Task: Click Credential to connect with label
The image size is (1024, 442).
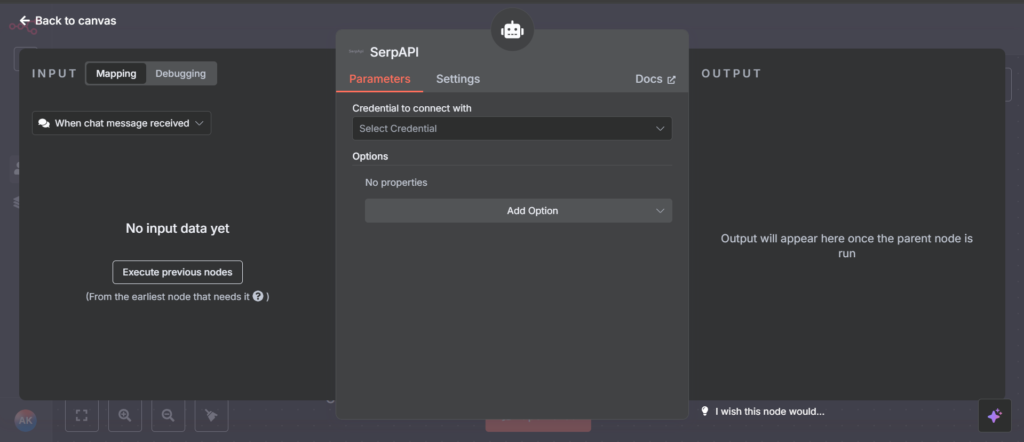Action: (x=412, y=108)
